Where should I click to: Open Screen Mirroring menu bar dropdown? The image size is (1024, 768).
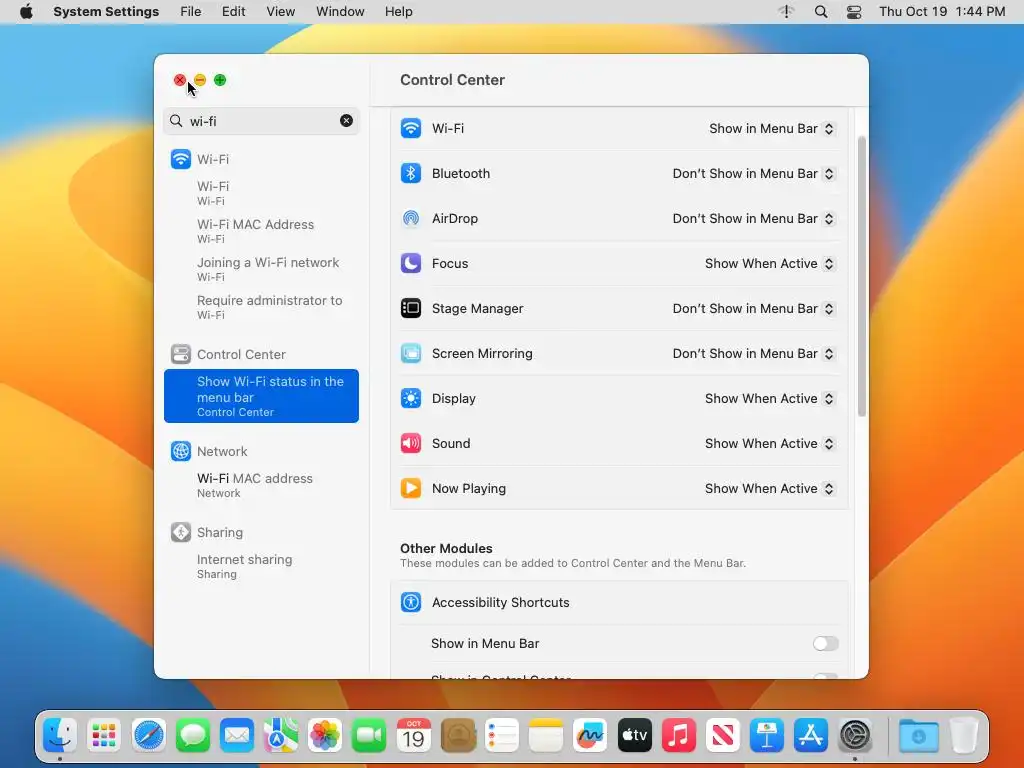[754, 354]
